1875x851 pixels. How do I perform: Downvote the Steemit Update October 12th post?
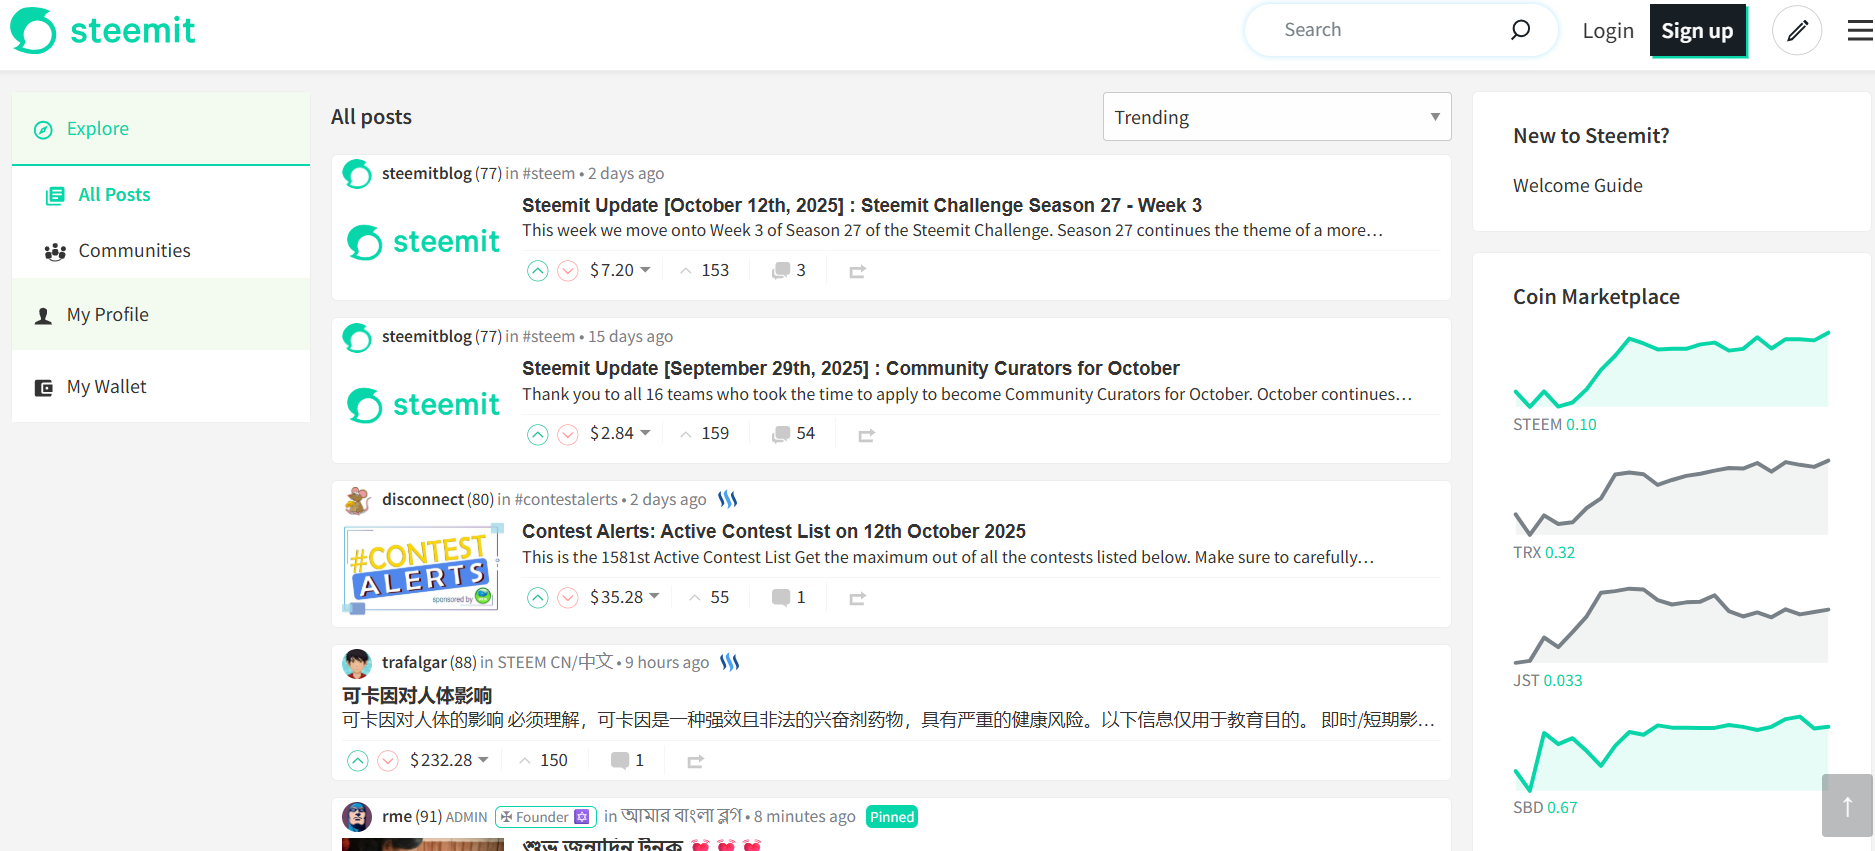pyautogui.click(x=568, y=271)
